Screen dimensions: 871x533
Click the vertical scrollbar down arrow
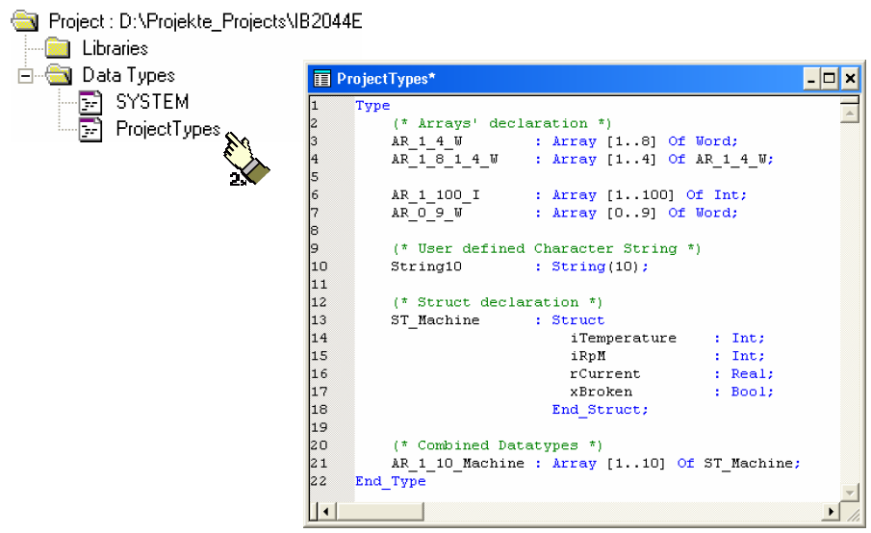[849, 492]
